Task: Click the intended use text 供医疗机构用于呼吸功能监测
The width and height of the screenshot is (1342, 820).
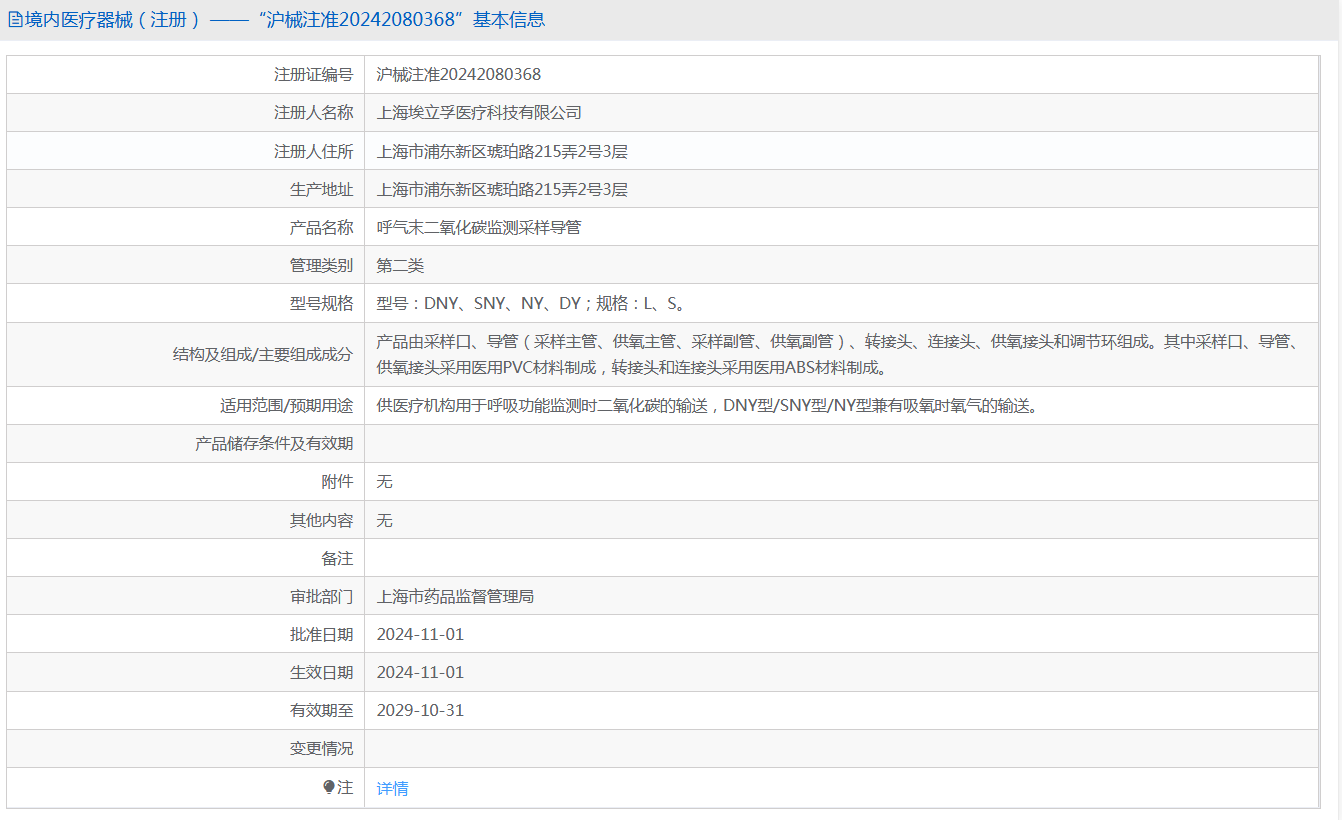Action: click(706, 406)
